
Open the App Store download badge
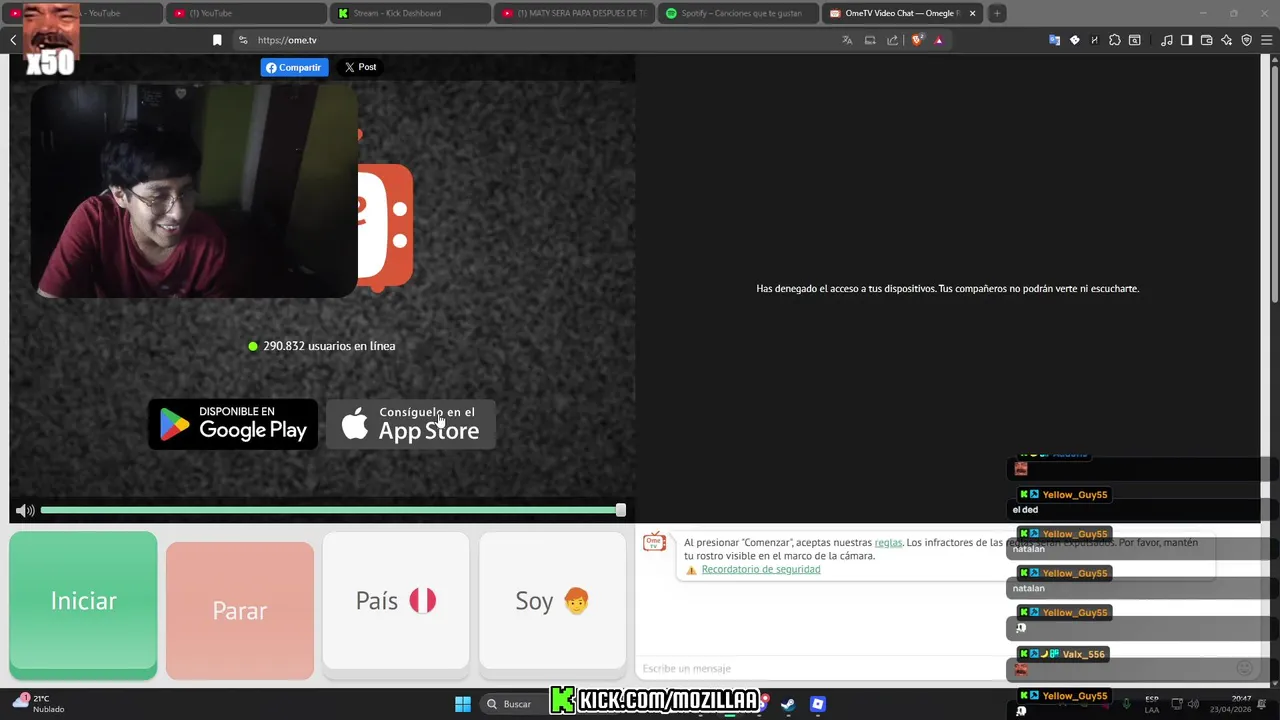[x=410, y=424]
